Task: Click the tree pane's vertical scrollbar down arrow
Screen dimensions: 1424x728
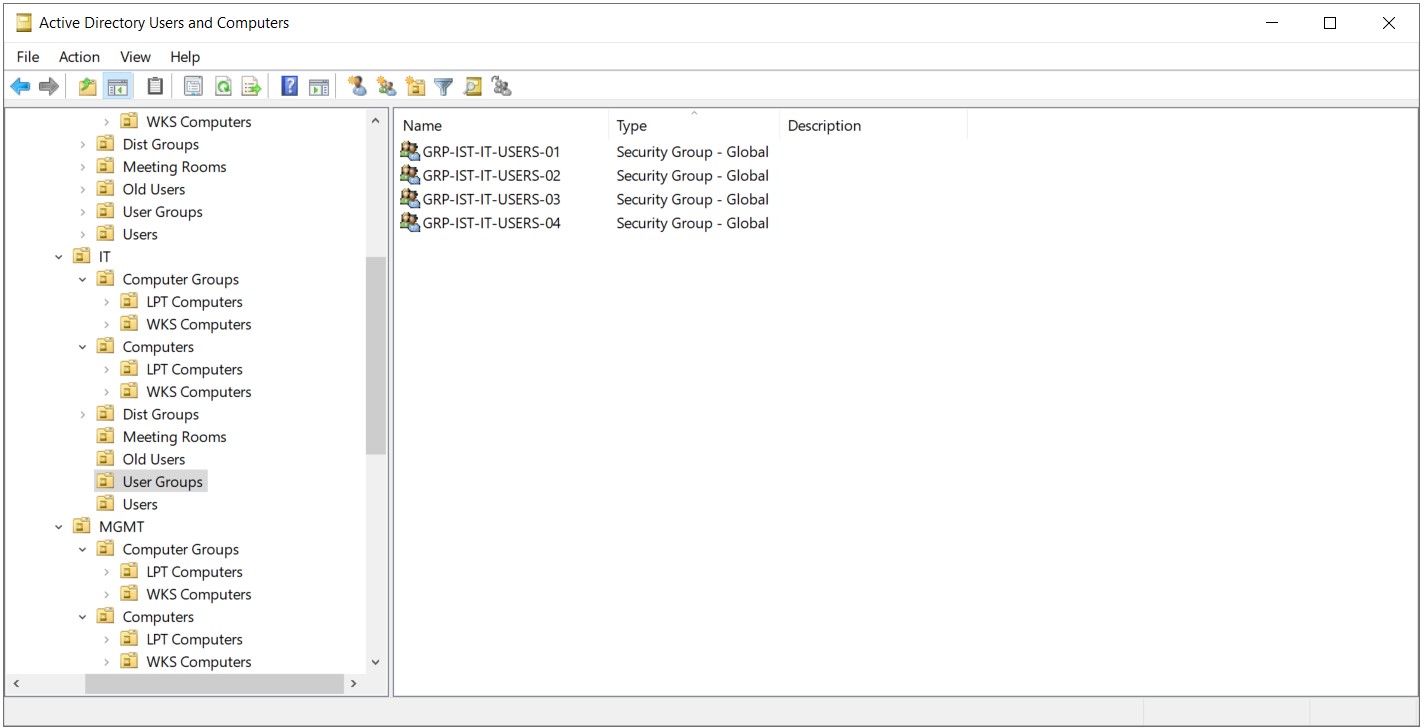Action: pyautogui.click(x=376, y=662)
